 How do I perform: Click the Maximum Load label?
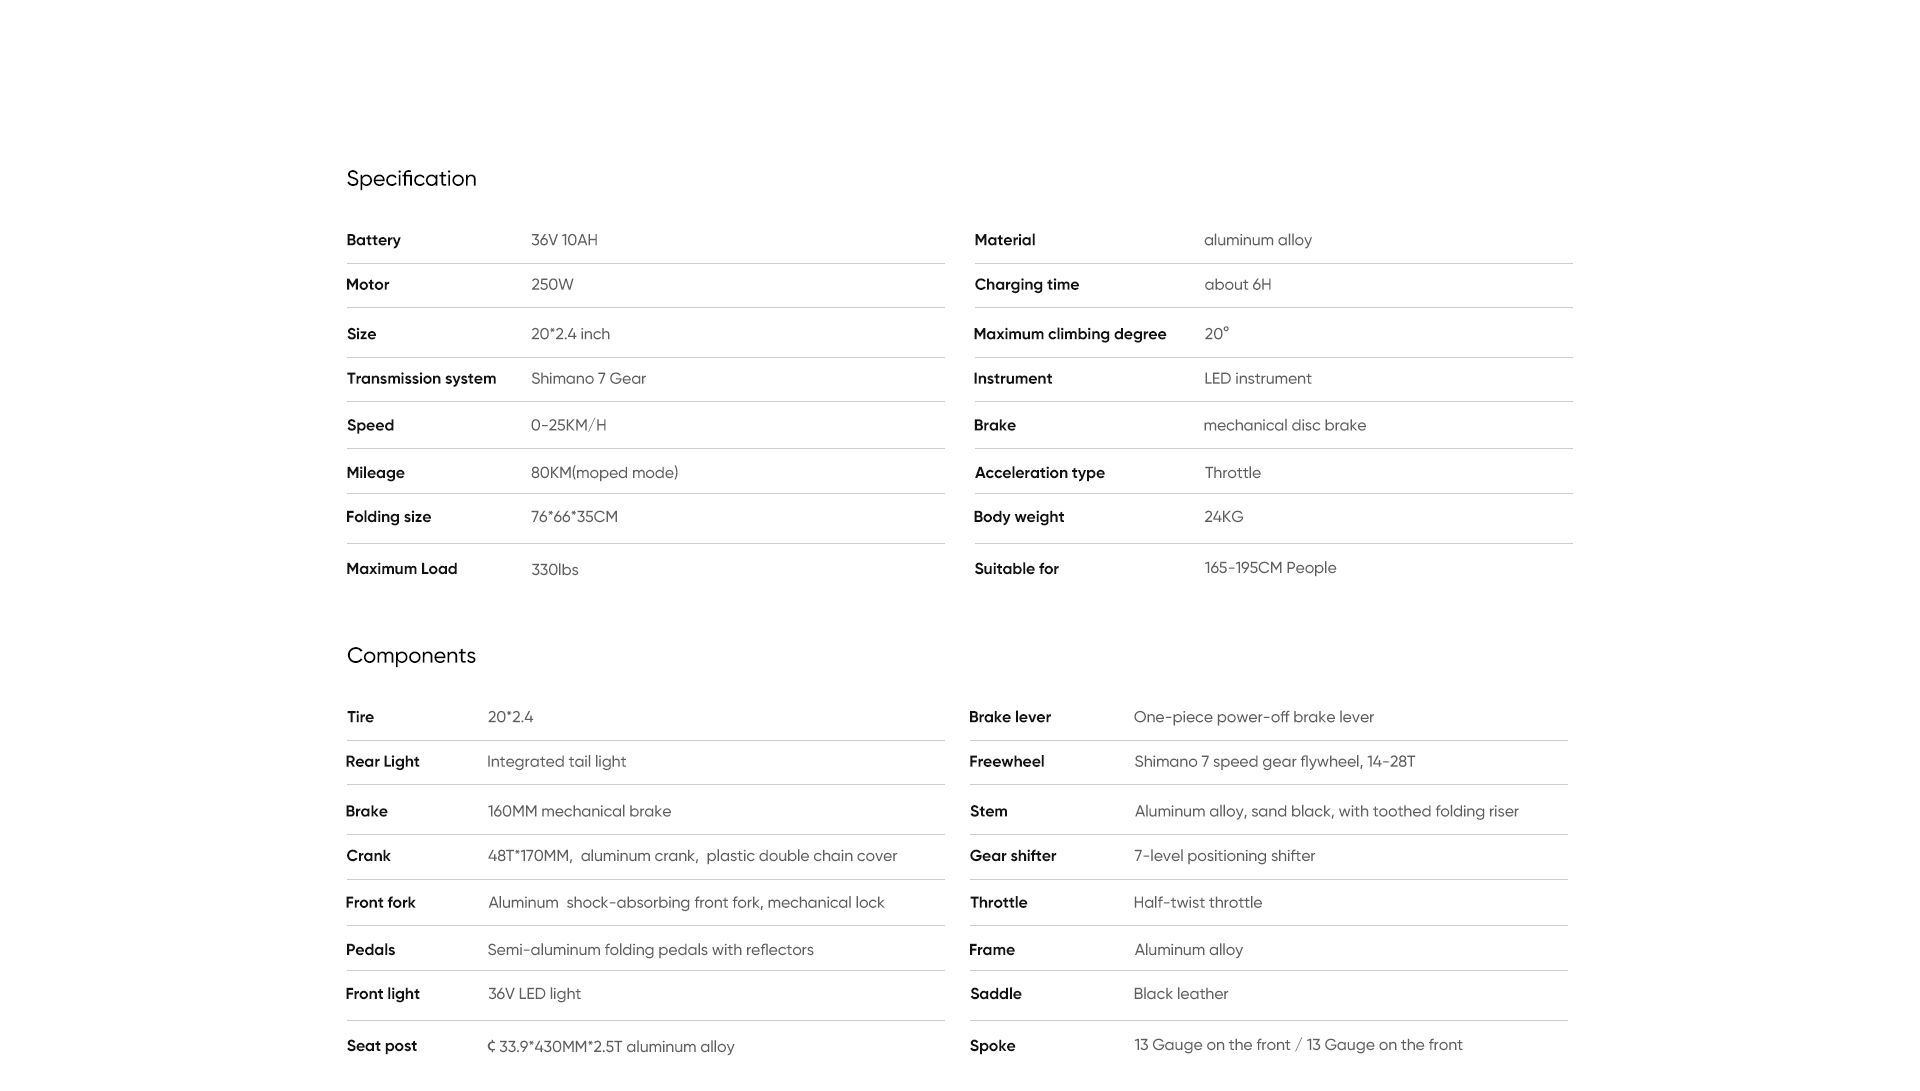pos(401,569)
